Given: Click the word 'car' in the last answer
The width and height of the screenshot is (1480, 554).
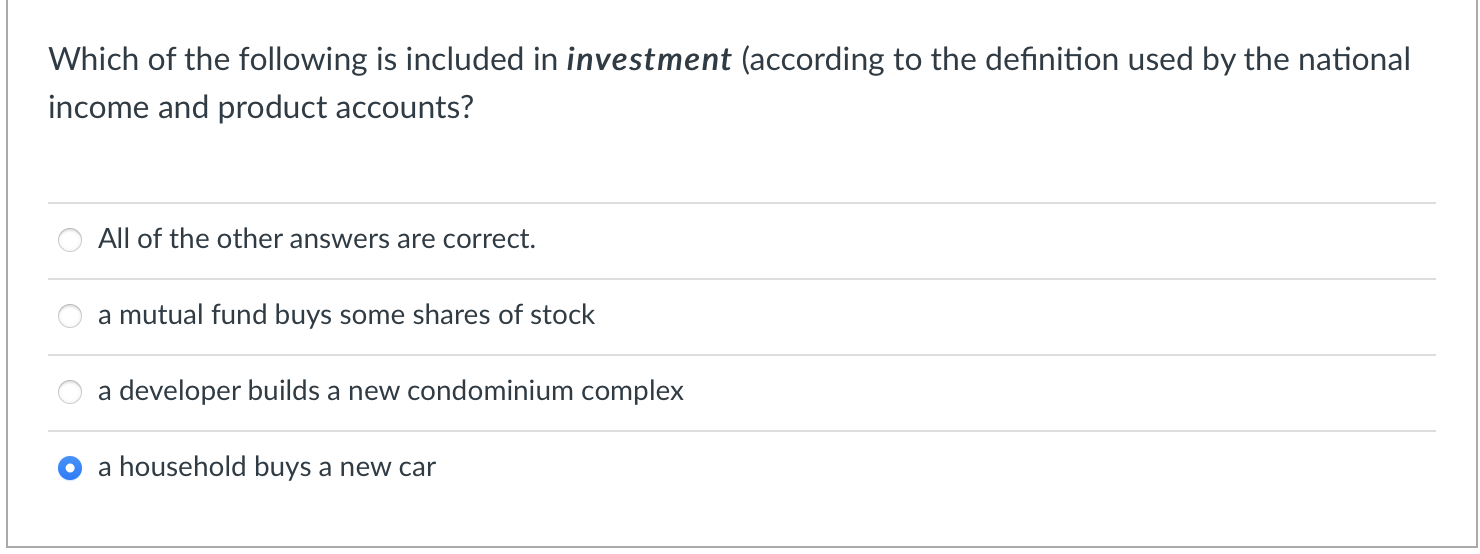Looking at the screenshot, I should point(417,467).
